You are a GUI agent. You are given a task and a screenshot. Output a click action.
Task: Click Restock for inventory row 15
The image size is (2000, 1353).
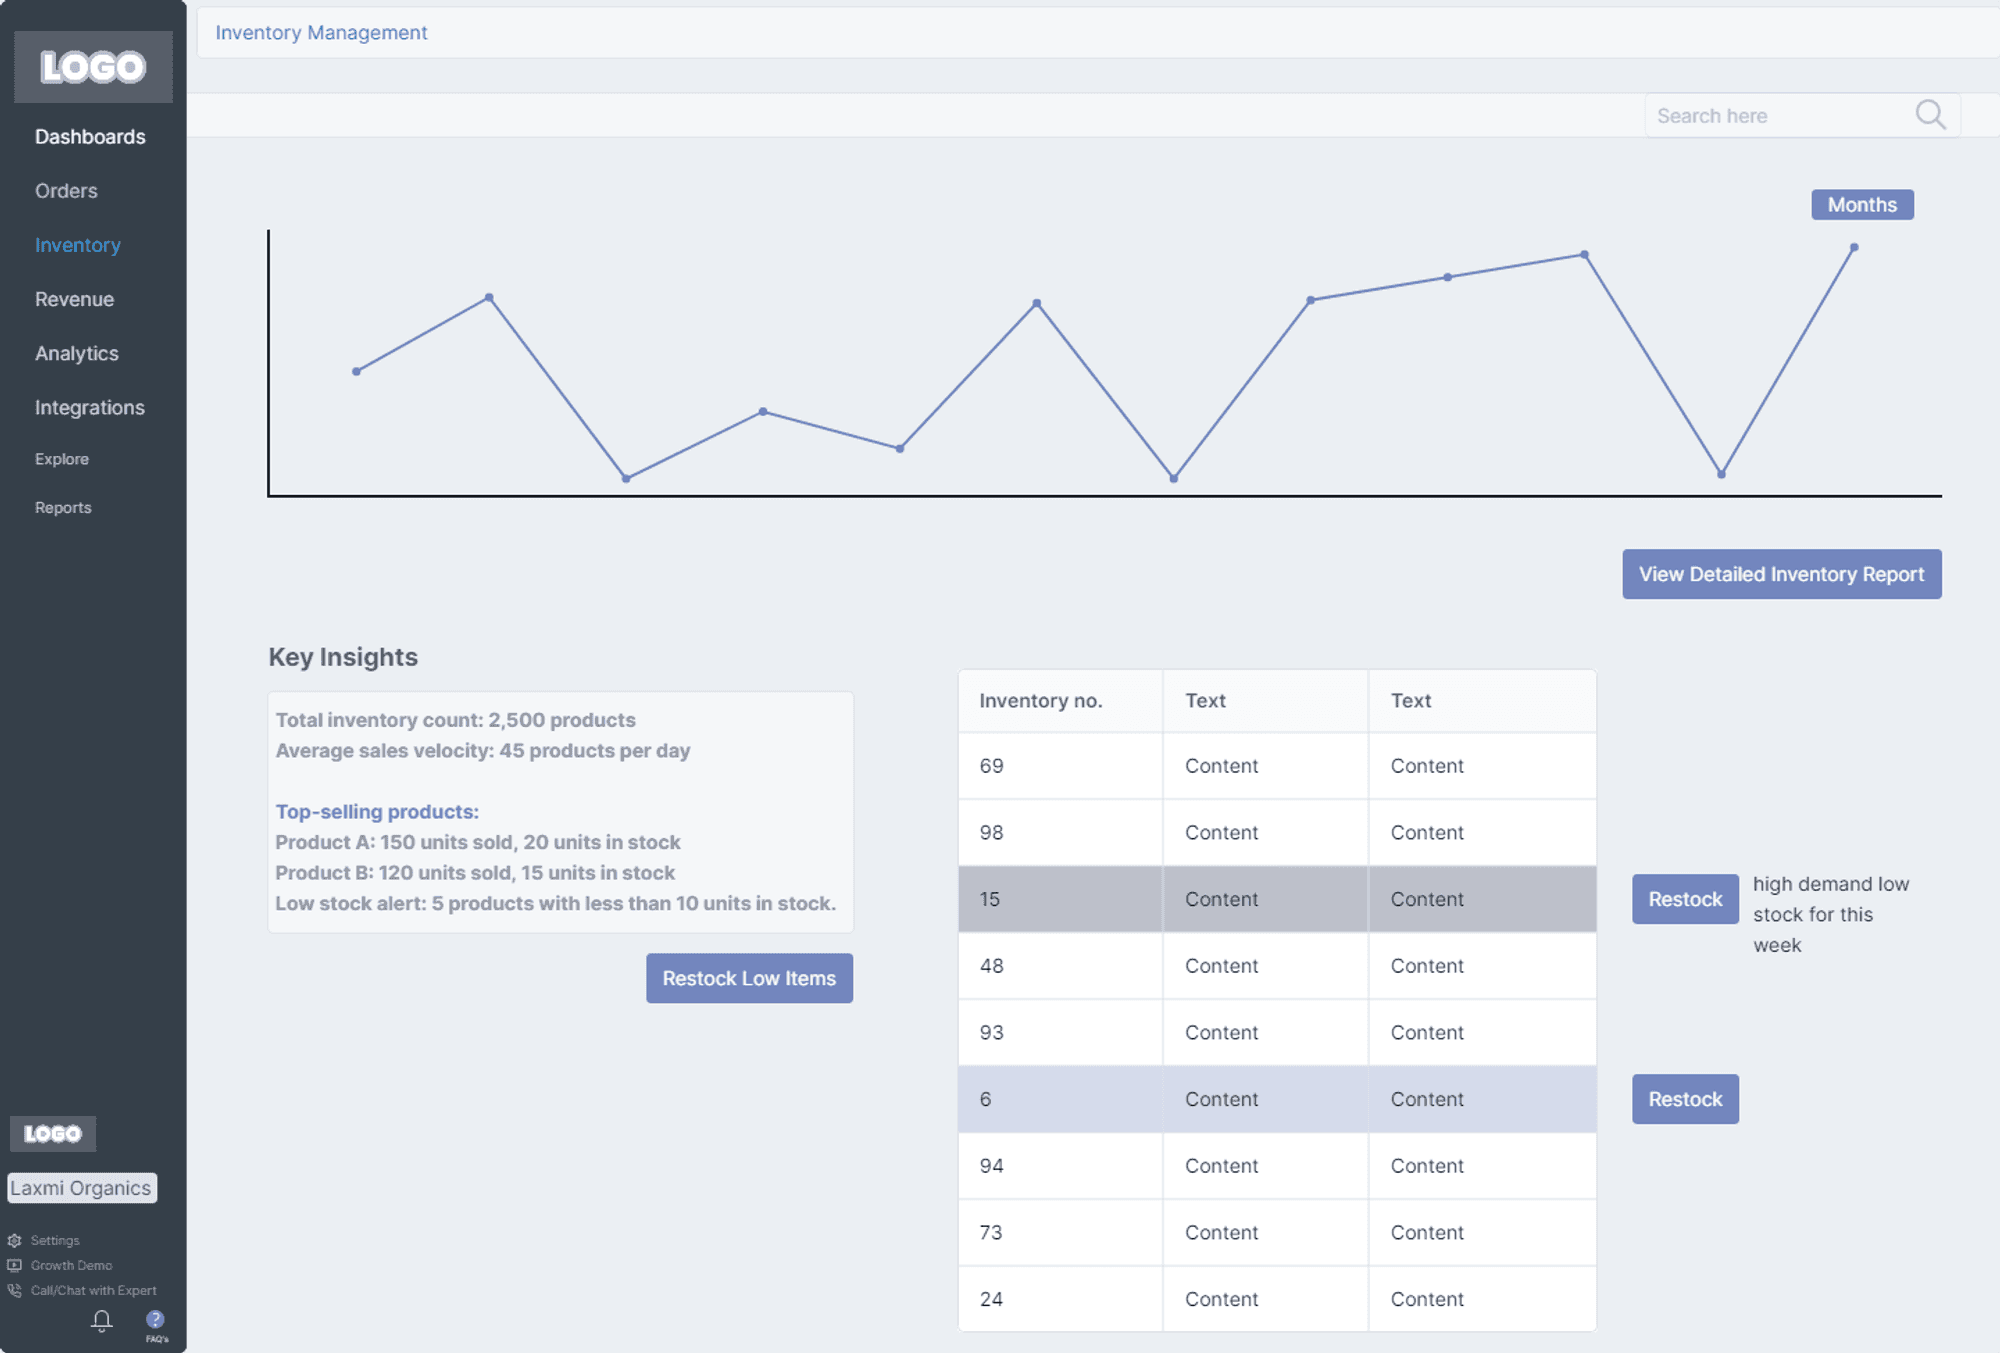point(1685,899)
